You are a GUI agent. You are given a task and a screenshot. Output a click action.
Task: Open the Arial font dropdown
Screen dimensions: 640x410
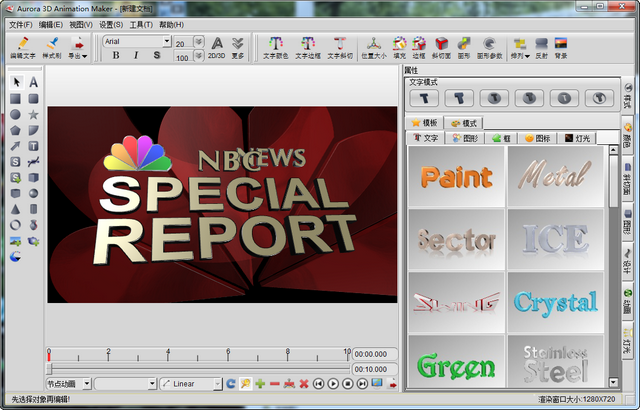click(167, 41)
